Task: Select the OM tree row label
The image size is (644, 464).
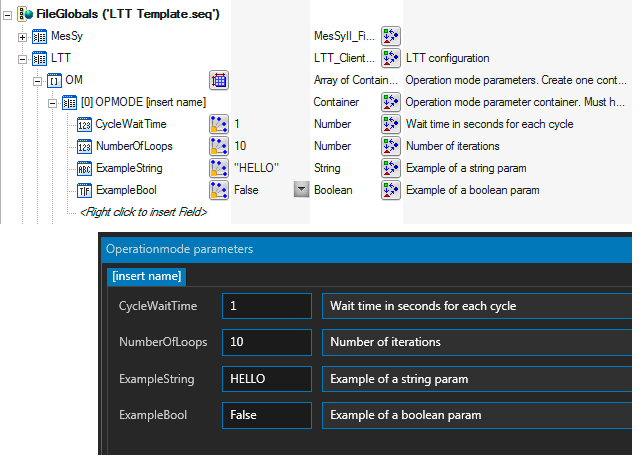Action: (74, 80)
